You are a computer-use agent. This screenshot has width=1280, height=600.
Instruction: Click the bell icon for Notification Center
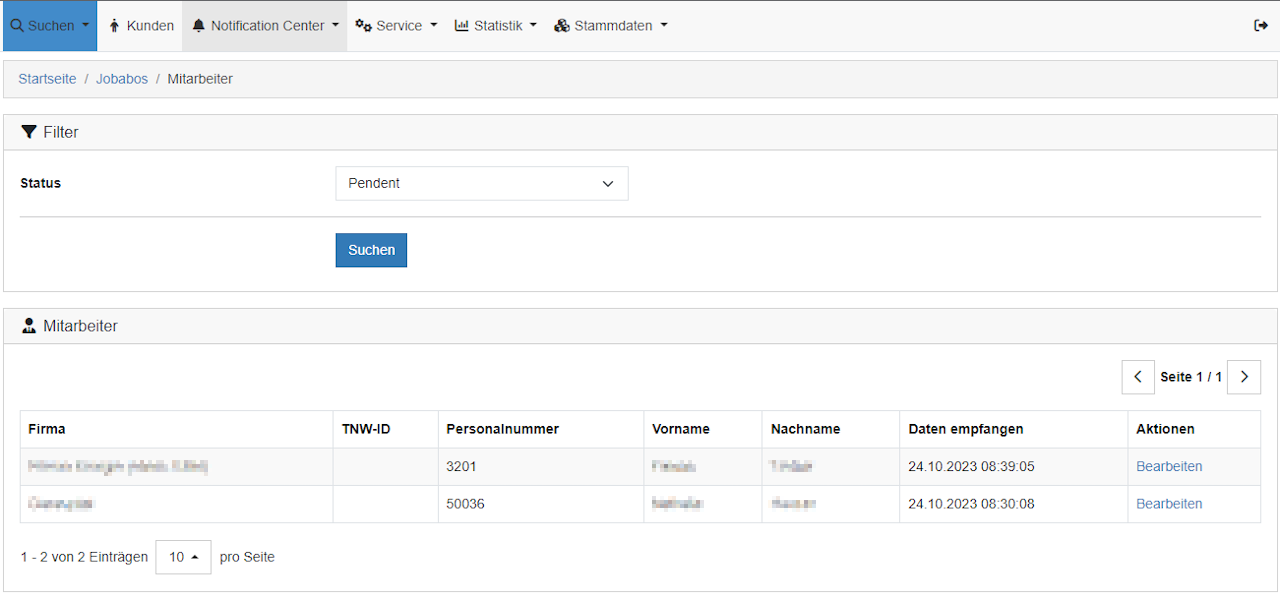[x=198, y=26]
